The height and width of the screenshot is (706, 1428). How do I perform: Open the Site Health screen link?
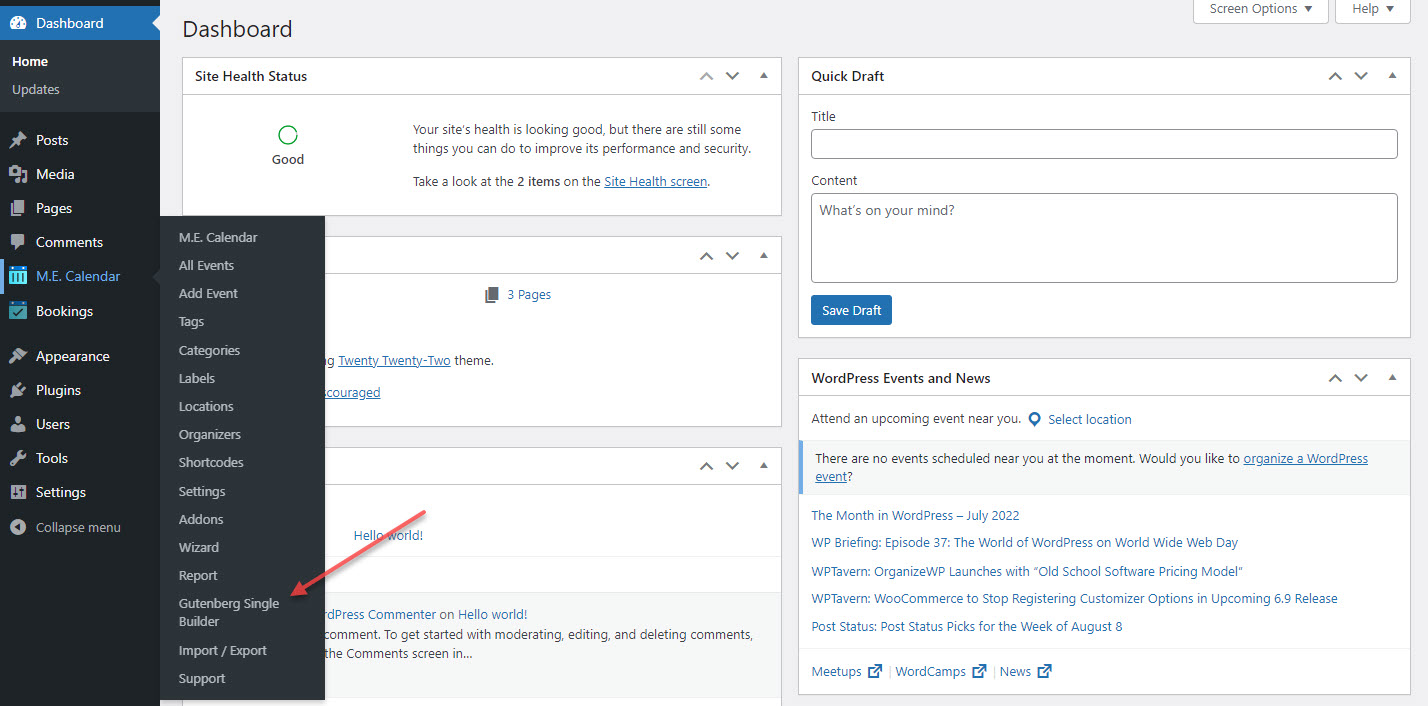[x=655, y=182]
